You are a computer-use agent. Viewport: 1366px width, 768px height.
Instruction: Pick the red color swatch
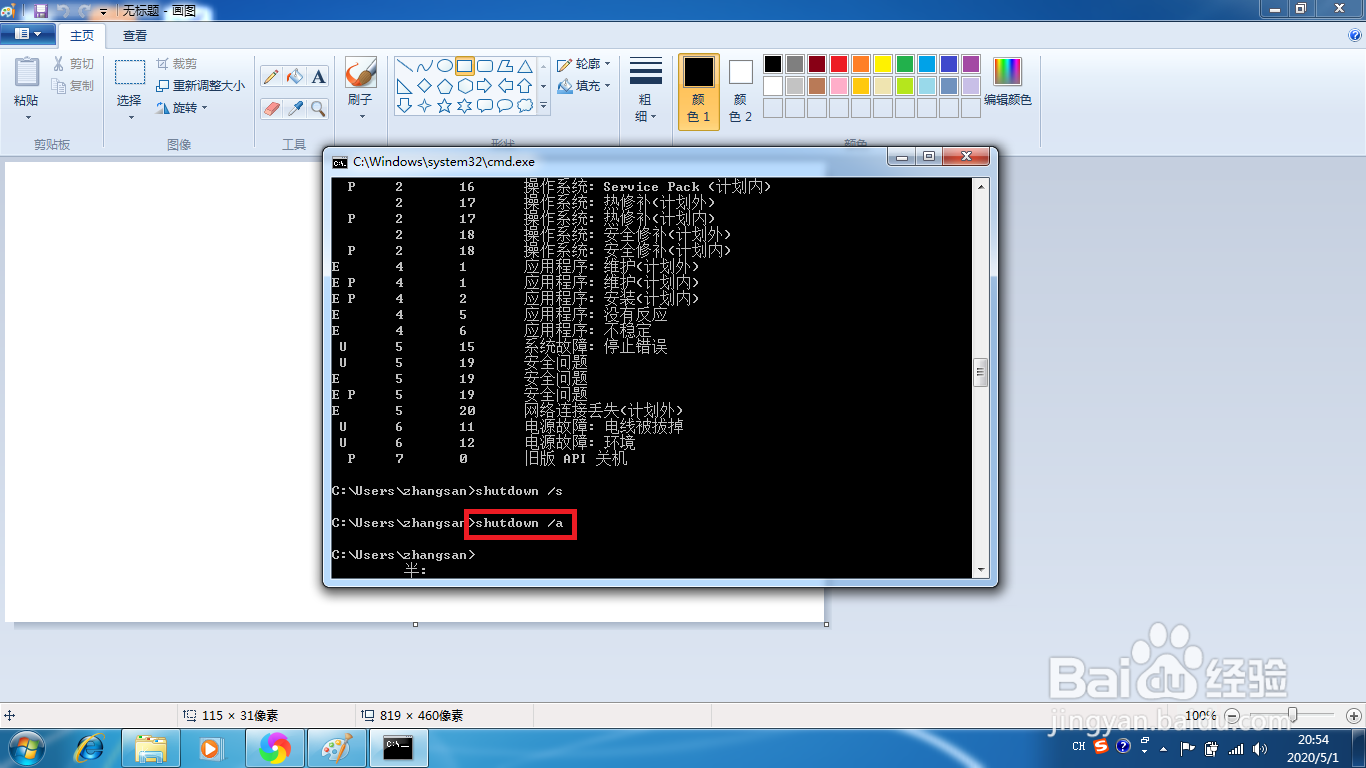(839, 64)
